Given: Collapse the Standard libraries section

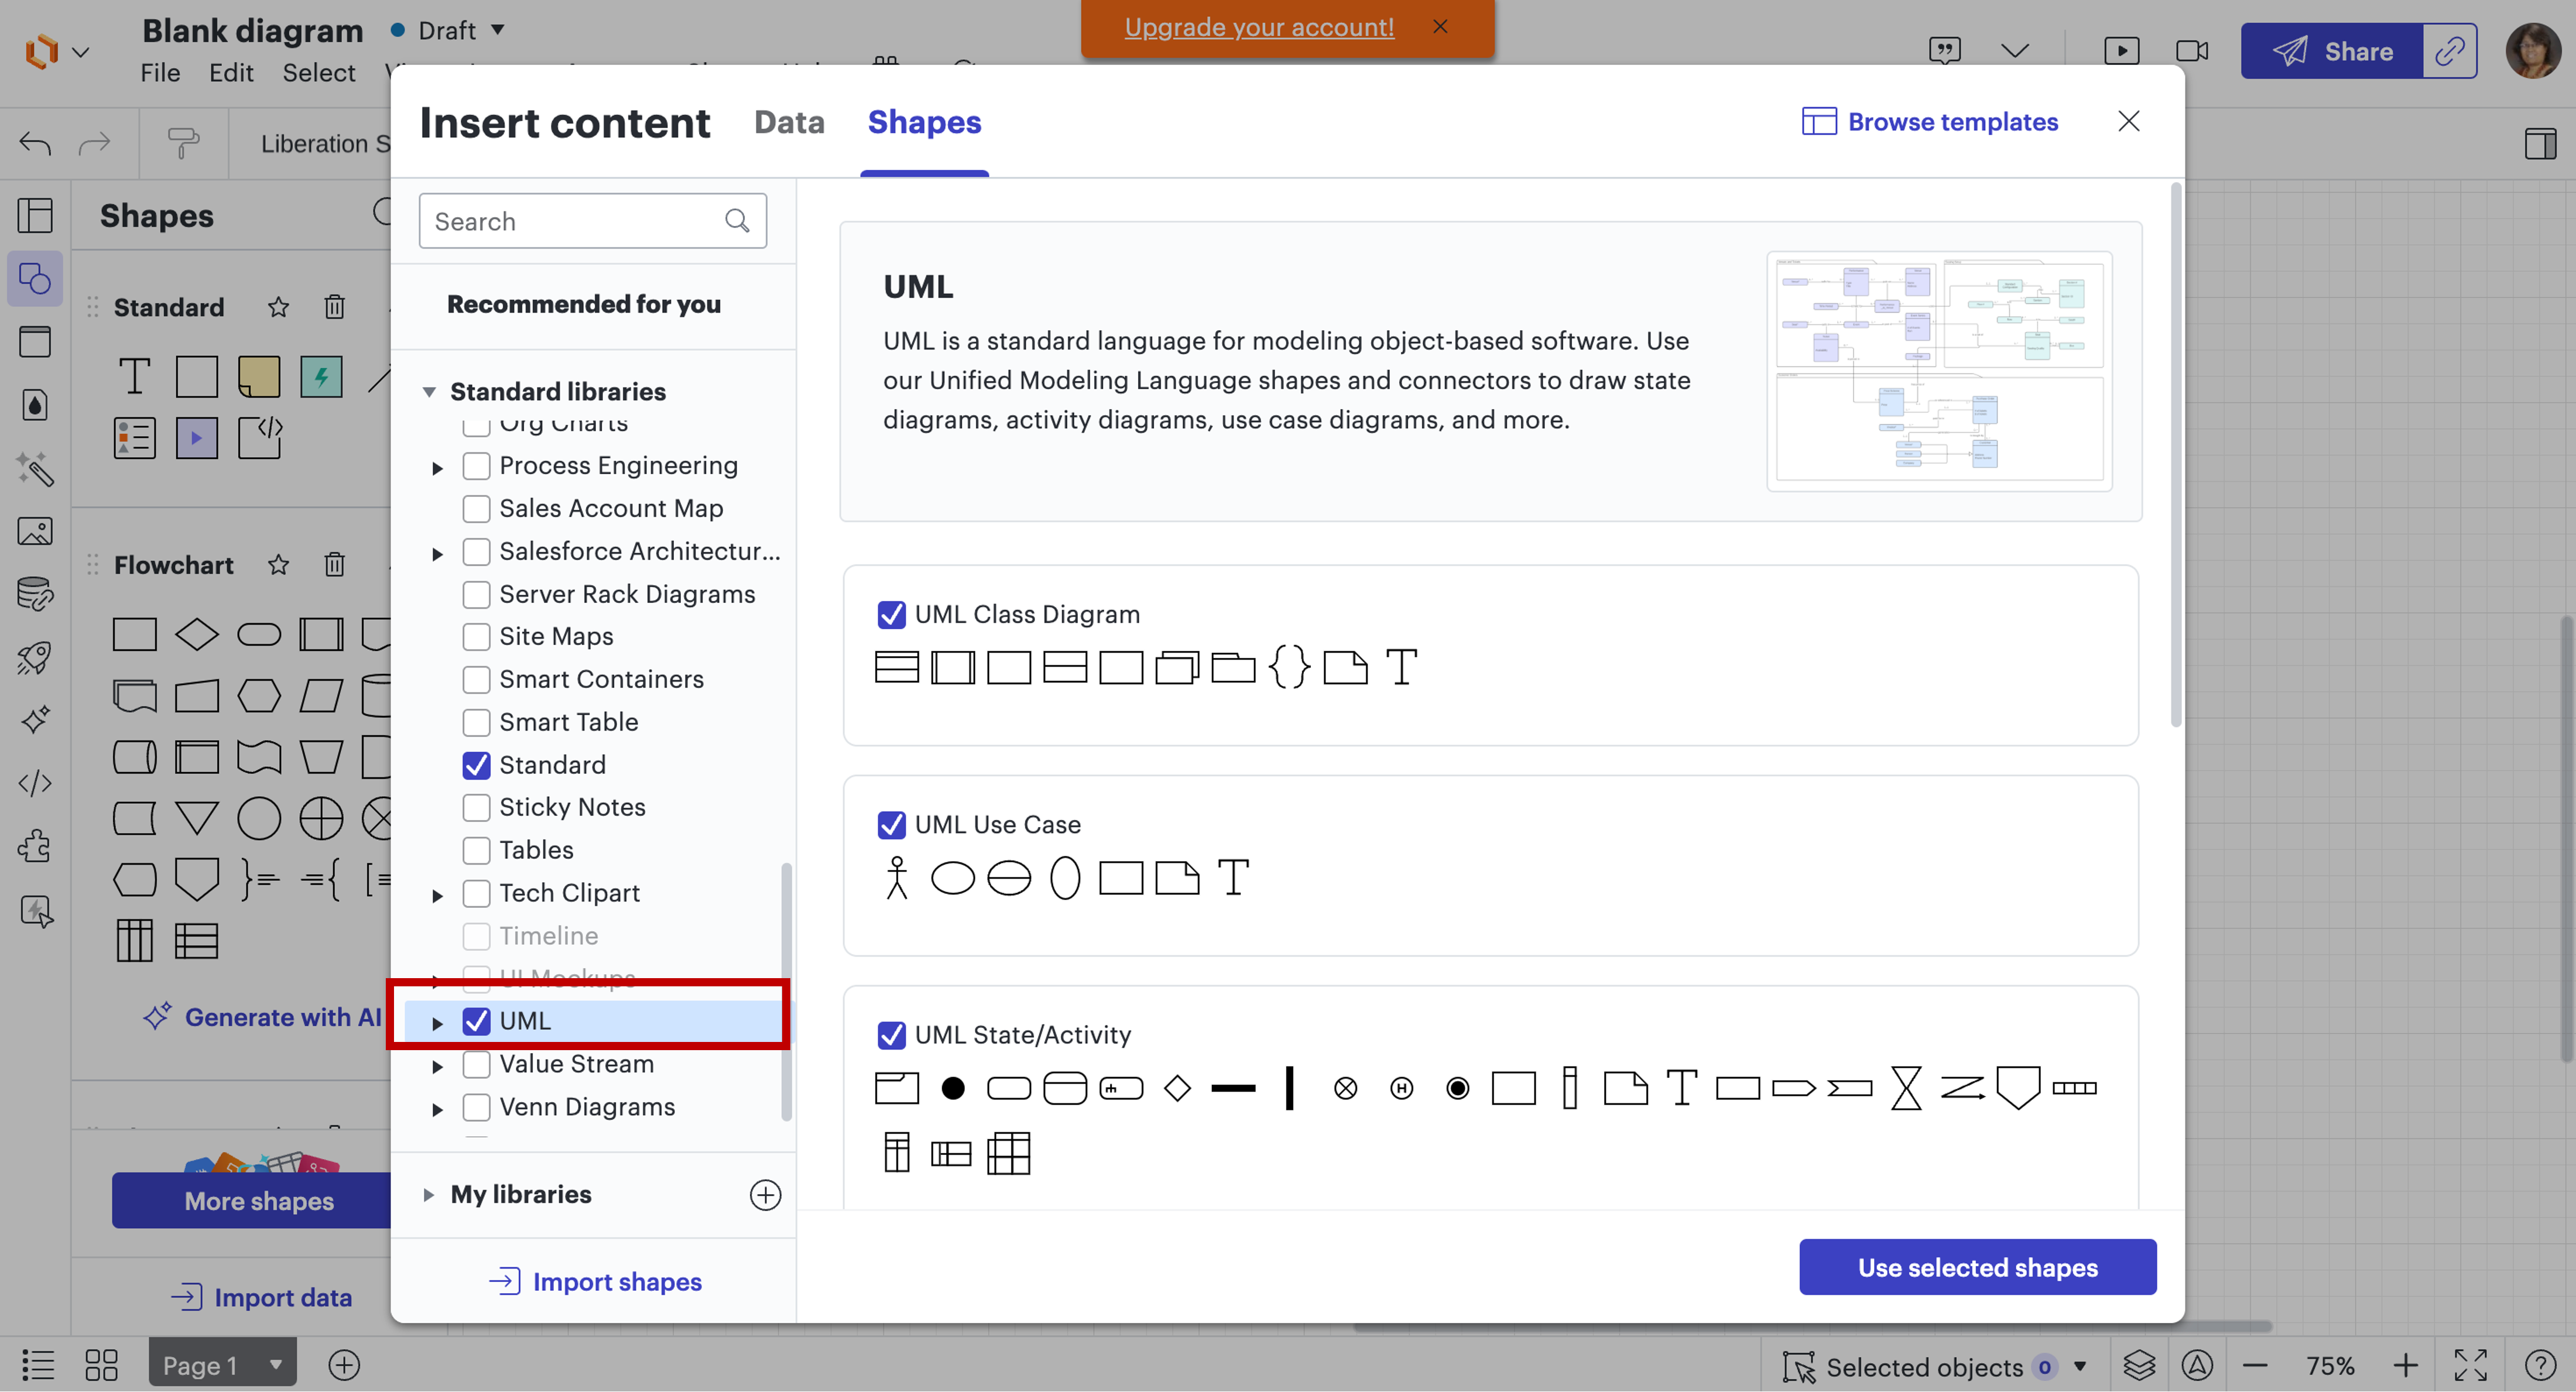Looking at the screenshot, I should pyautogui.click(x=429, y=392).
